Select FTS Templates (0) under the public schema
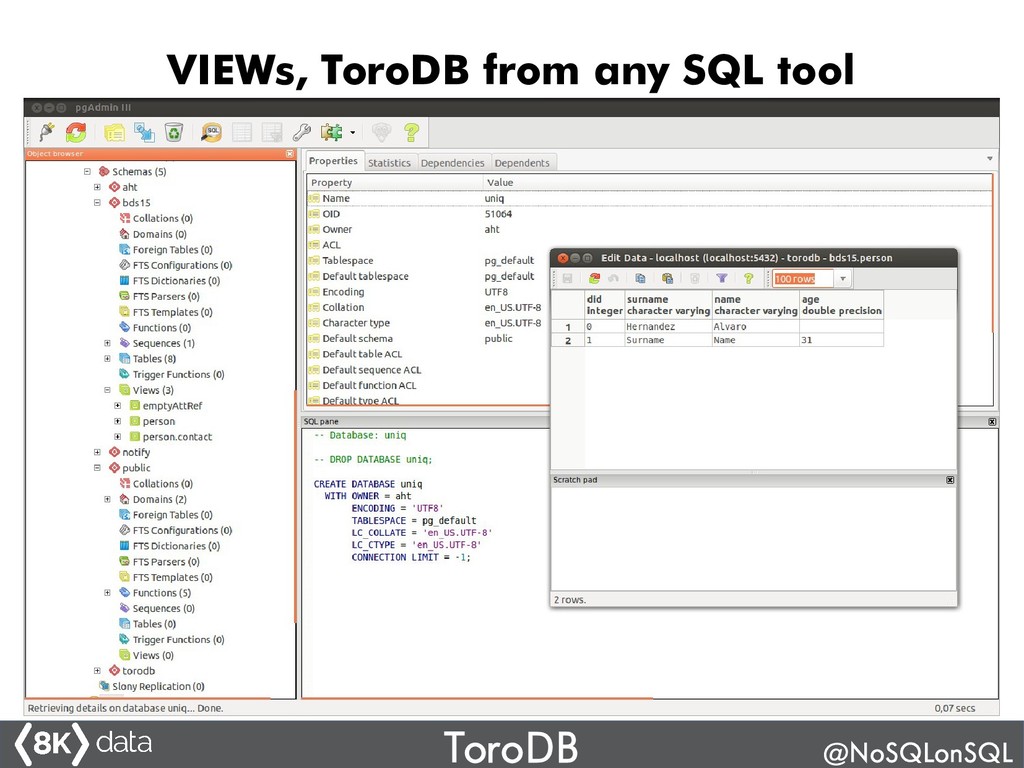The width and height of the screenshot is (1024, 768). point(172,577)
